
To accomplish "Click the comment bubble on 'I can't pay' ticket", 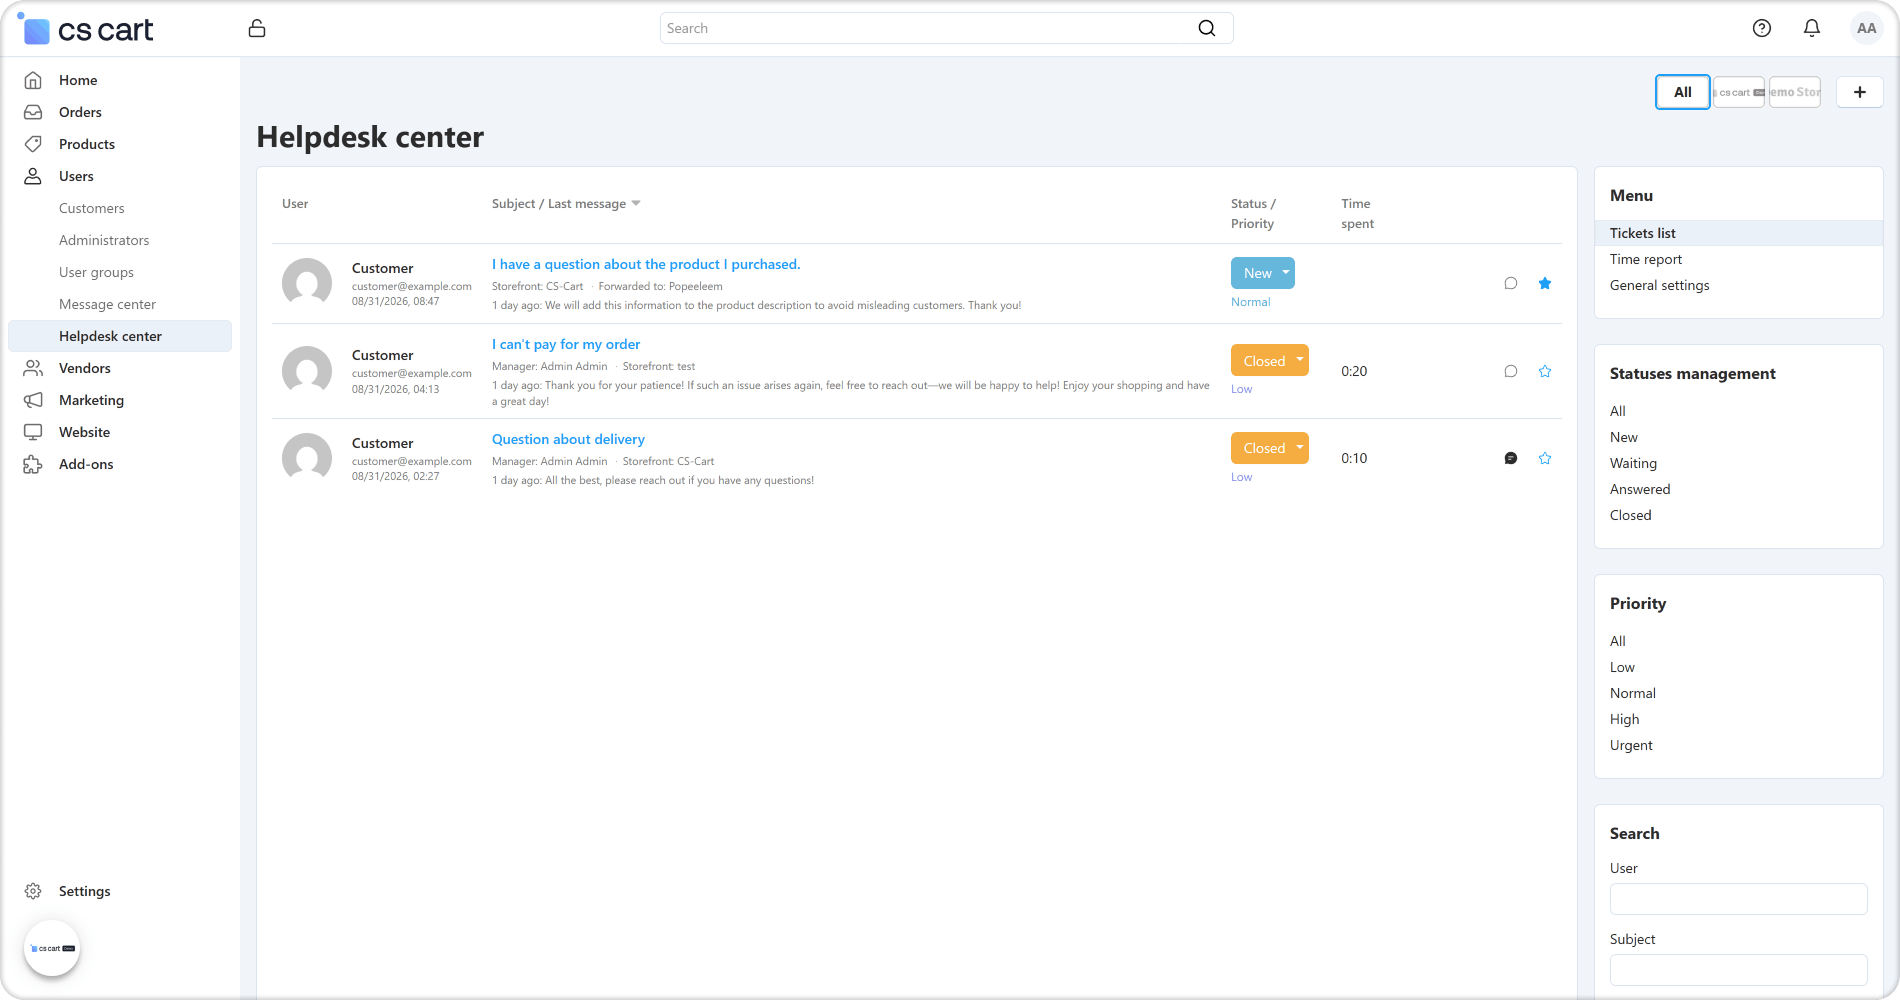I will click(1511, 371).
